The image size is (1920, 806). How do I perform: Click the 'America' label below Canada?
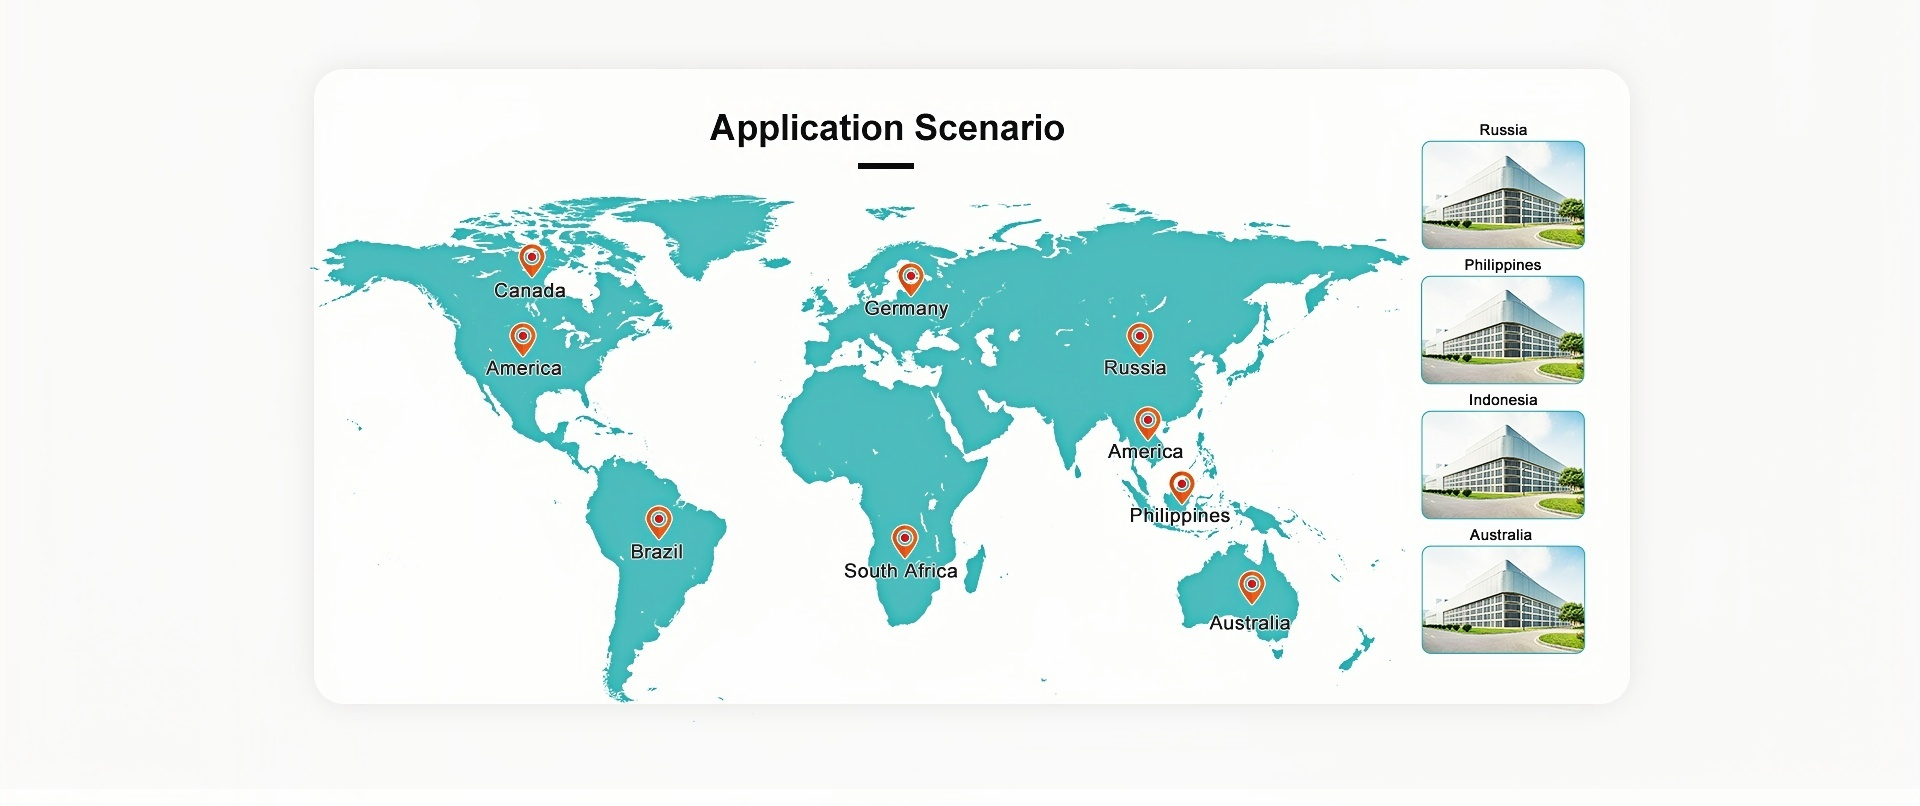tap(524, 368)
